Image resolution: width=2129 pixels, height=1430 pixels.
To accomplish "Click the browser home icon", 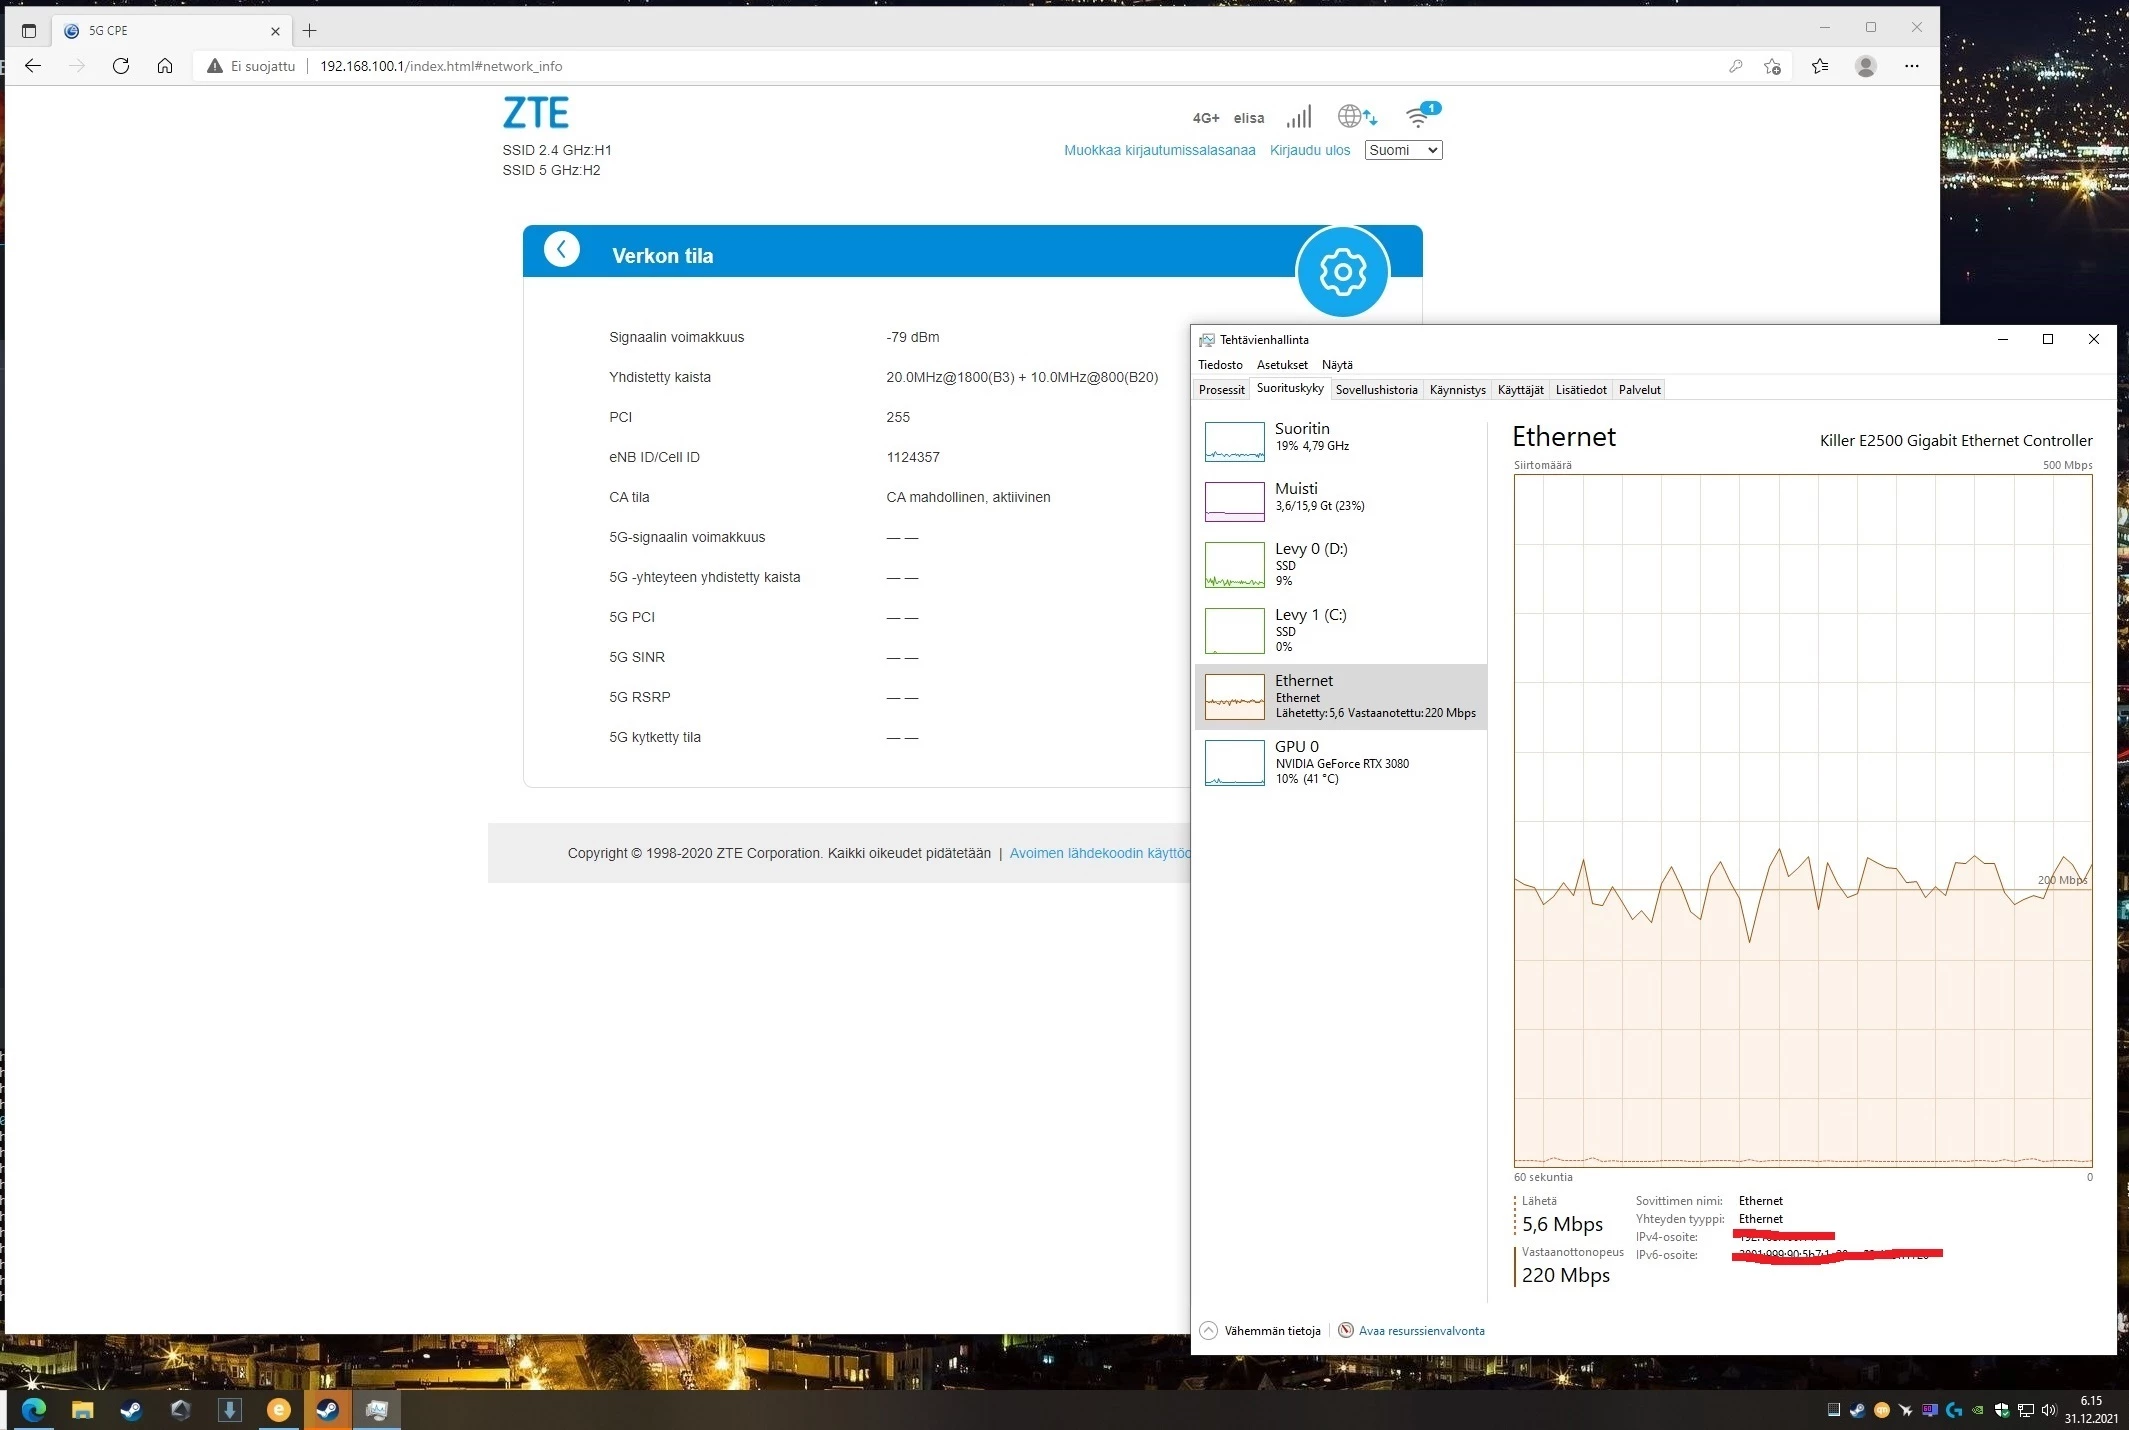I will [165, 66].
